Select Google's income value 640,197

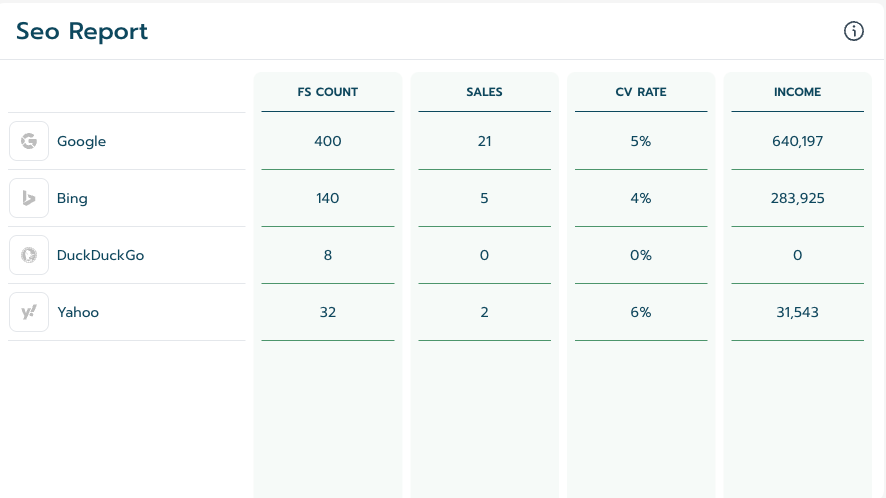pyautogui.click(x=797, y=141)
